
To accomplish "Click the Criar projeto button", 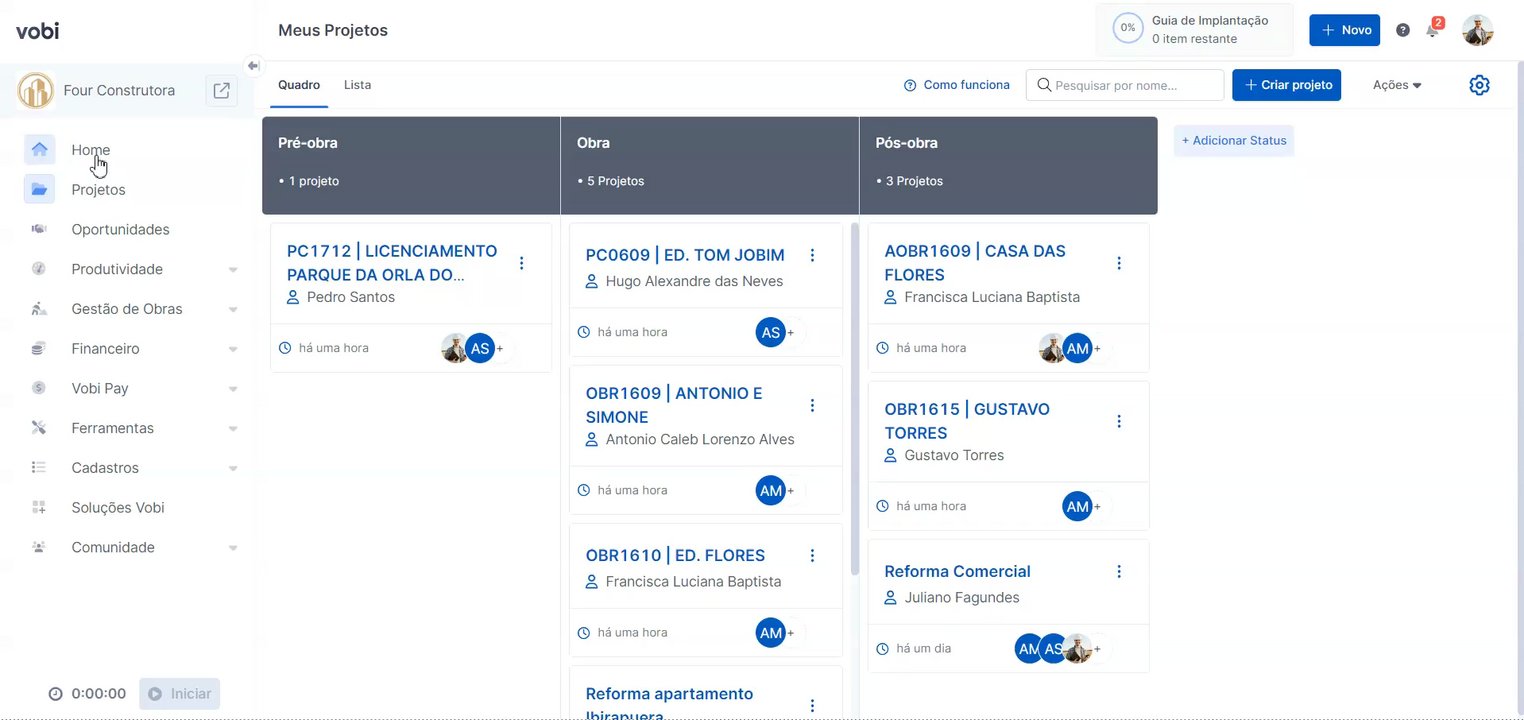I will tap(1286, 85).
